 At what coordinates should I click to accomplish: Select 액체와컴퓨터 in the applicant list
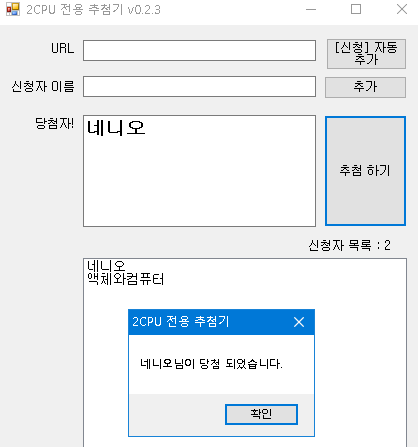126,279
